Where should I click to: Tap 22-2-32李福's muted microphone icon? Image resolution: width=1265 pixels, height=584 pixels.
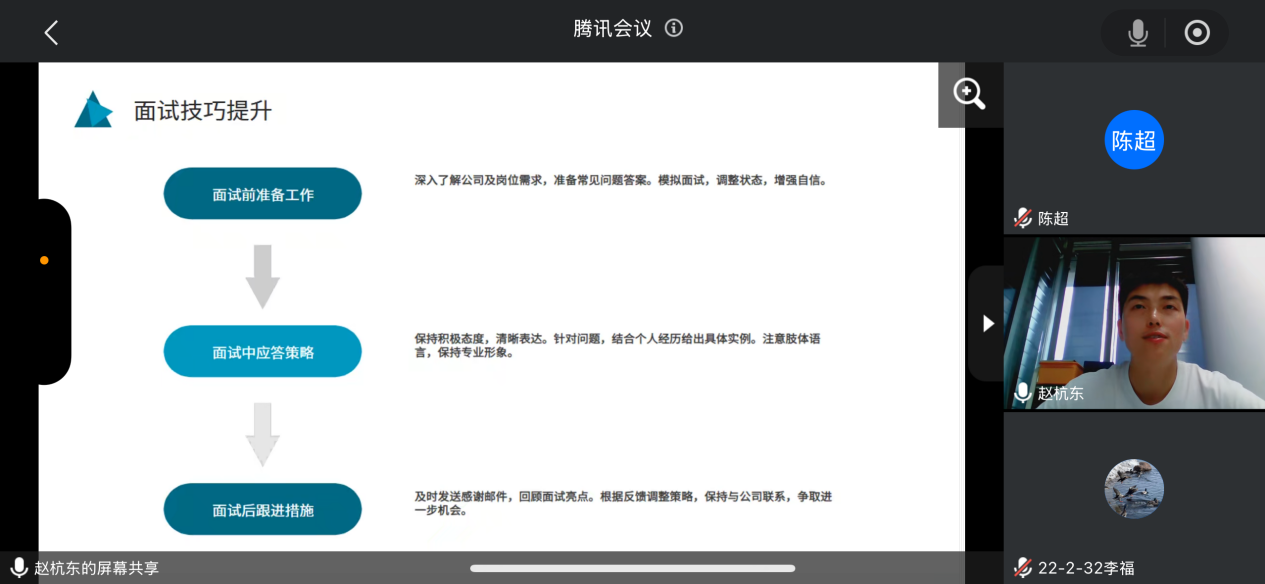pyautogui.click(x=1022, y=568)
